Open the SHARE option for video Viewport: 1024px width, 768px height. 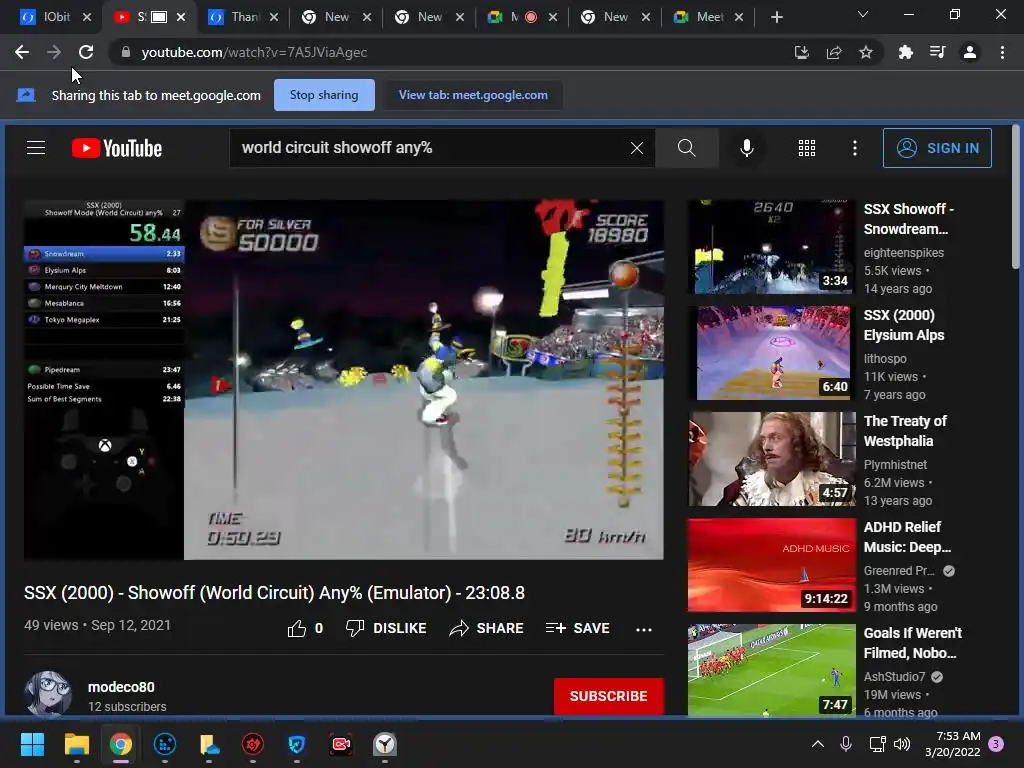click(x=486, y=628)
